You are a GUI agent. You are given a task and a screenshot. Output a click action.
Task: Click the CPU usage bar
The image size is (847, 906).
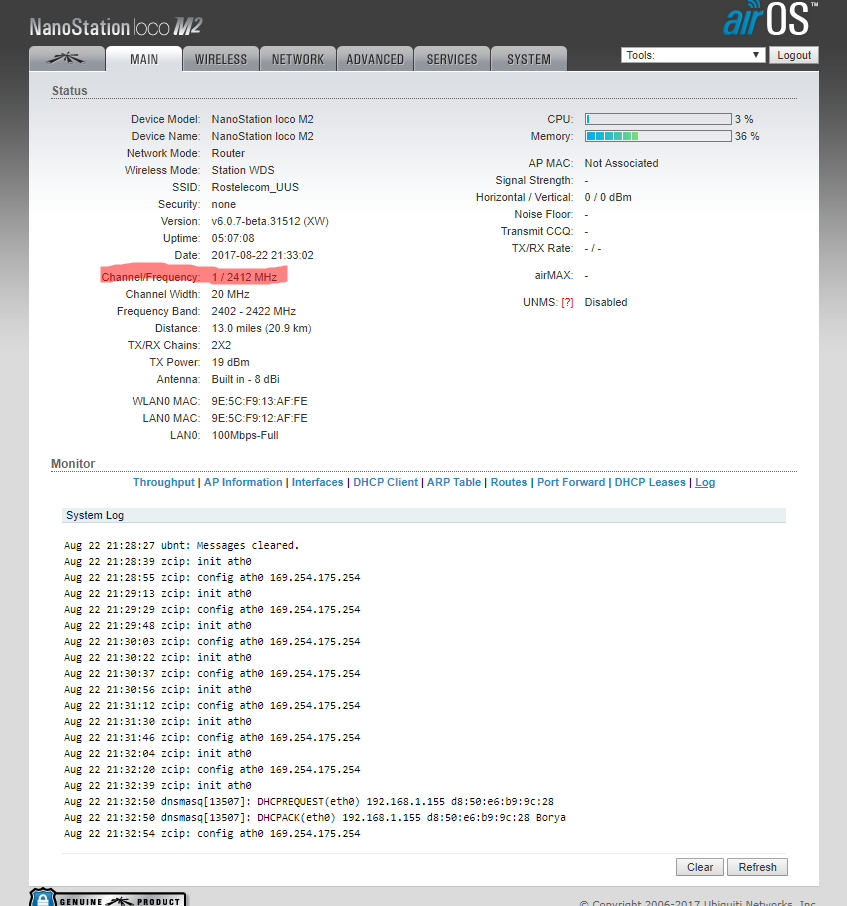click(x=658, y=119)
